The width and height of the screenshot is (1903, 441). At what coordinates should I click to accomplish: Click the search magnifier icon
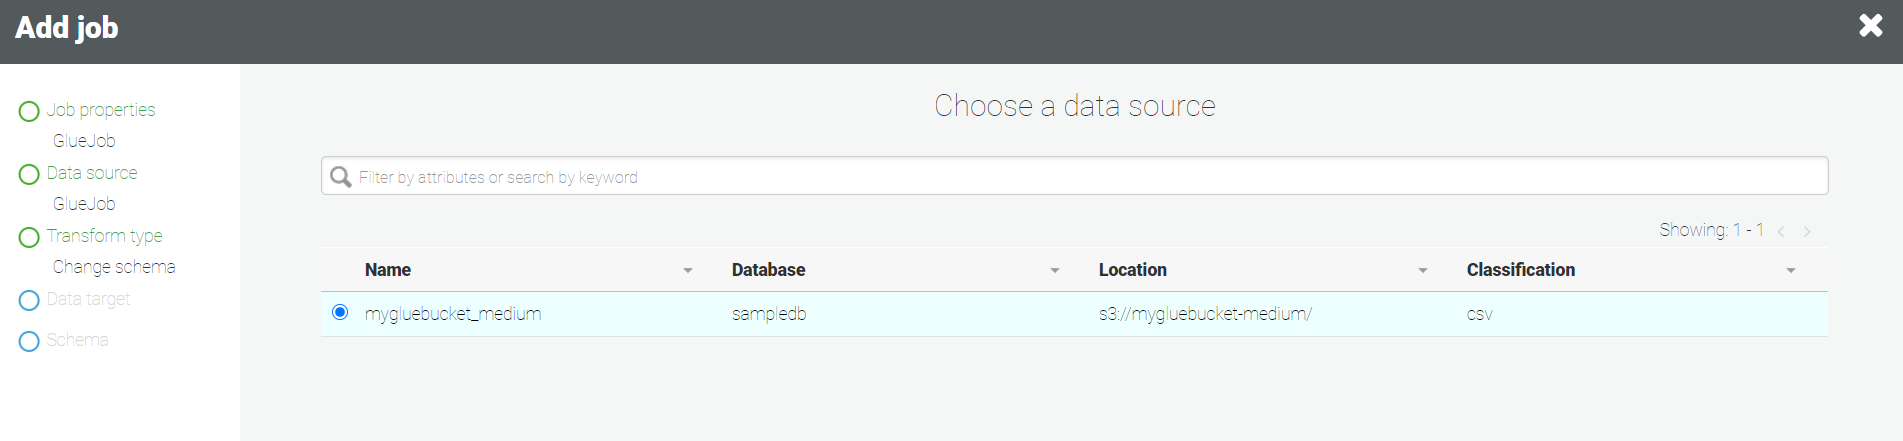coord(341,177)
